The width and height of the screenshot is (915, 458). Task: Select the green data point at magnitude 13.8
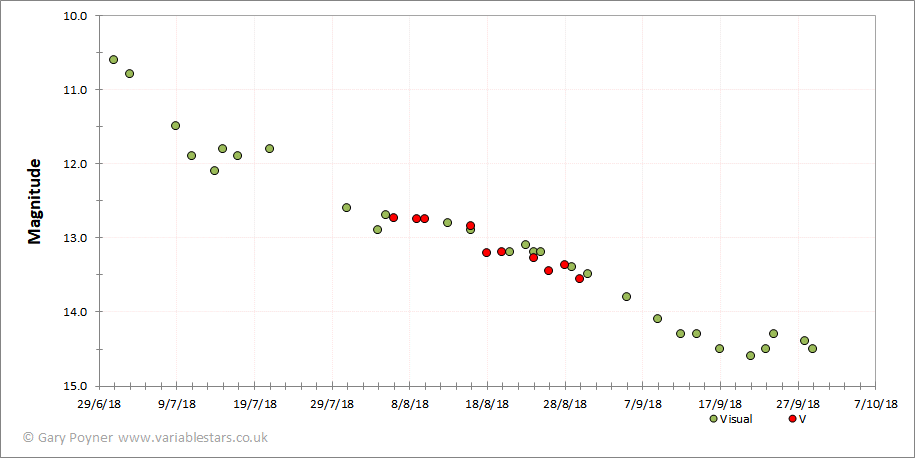[626, 296]
